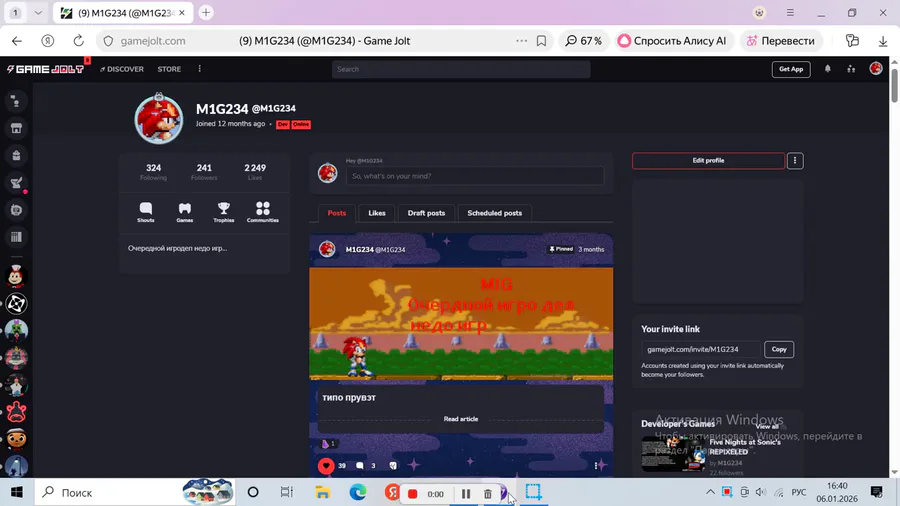Open the Store menu item
This screenshot has width=900, height=506.
[x=169, y=69]
